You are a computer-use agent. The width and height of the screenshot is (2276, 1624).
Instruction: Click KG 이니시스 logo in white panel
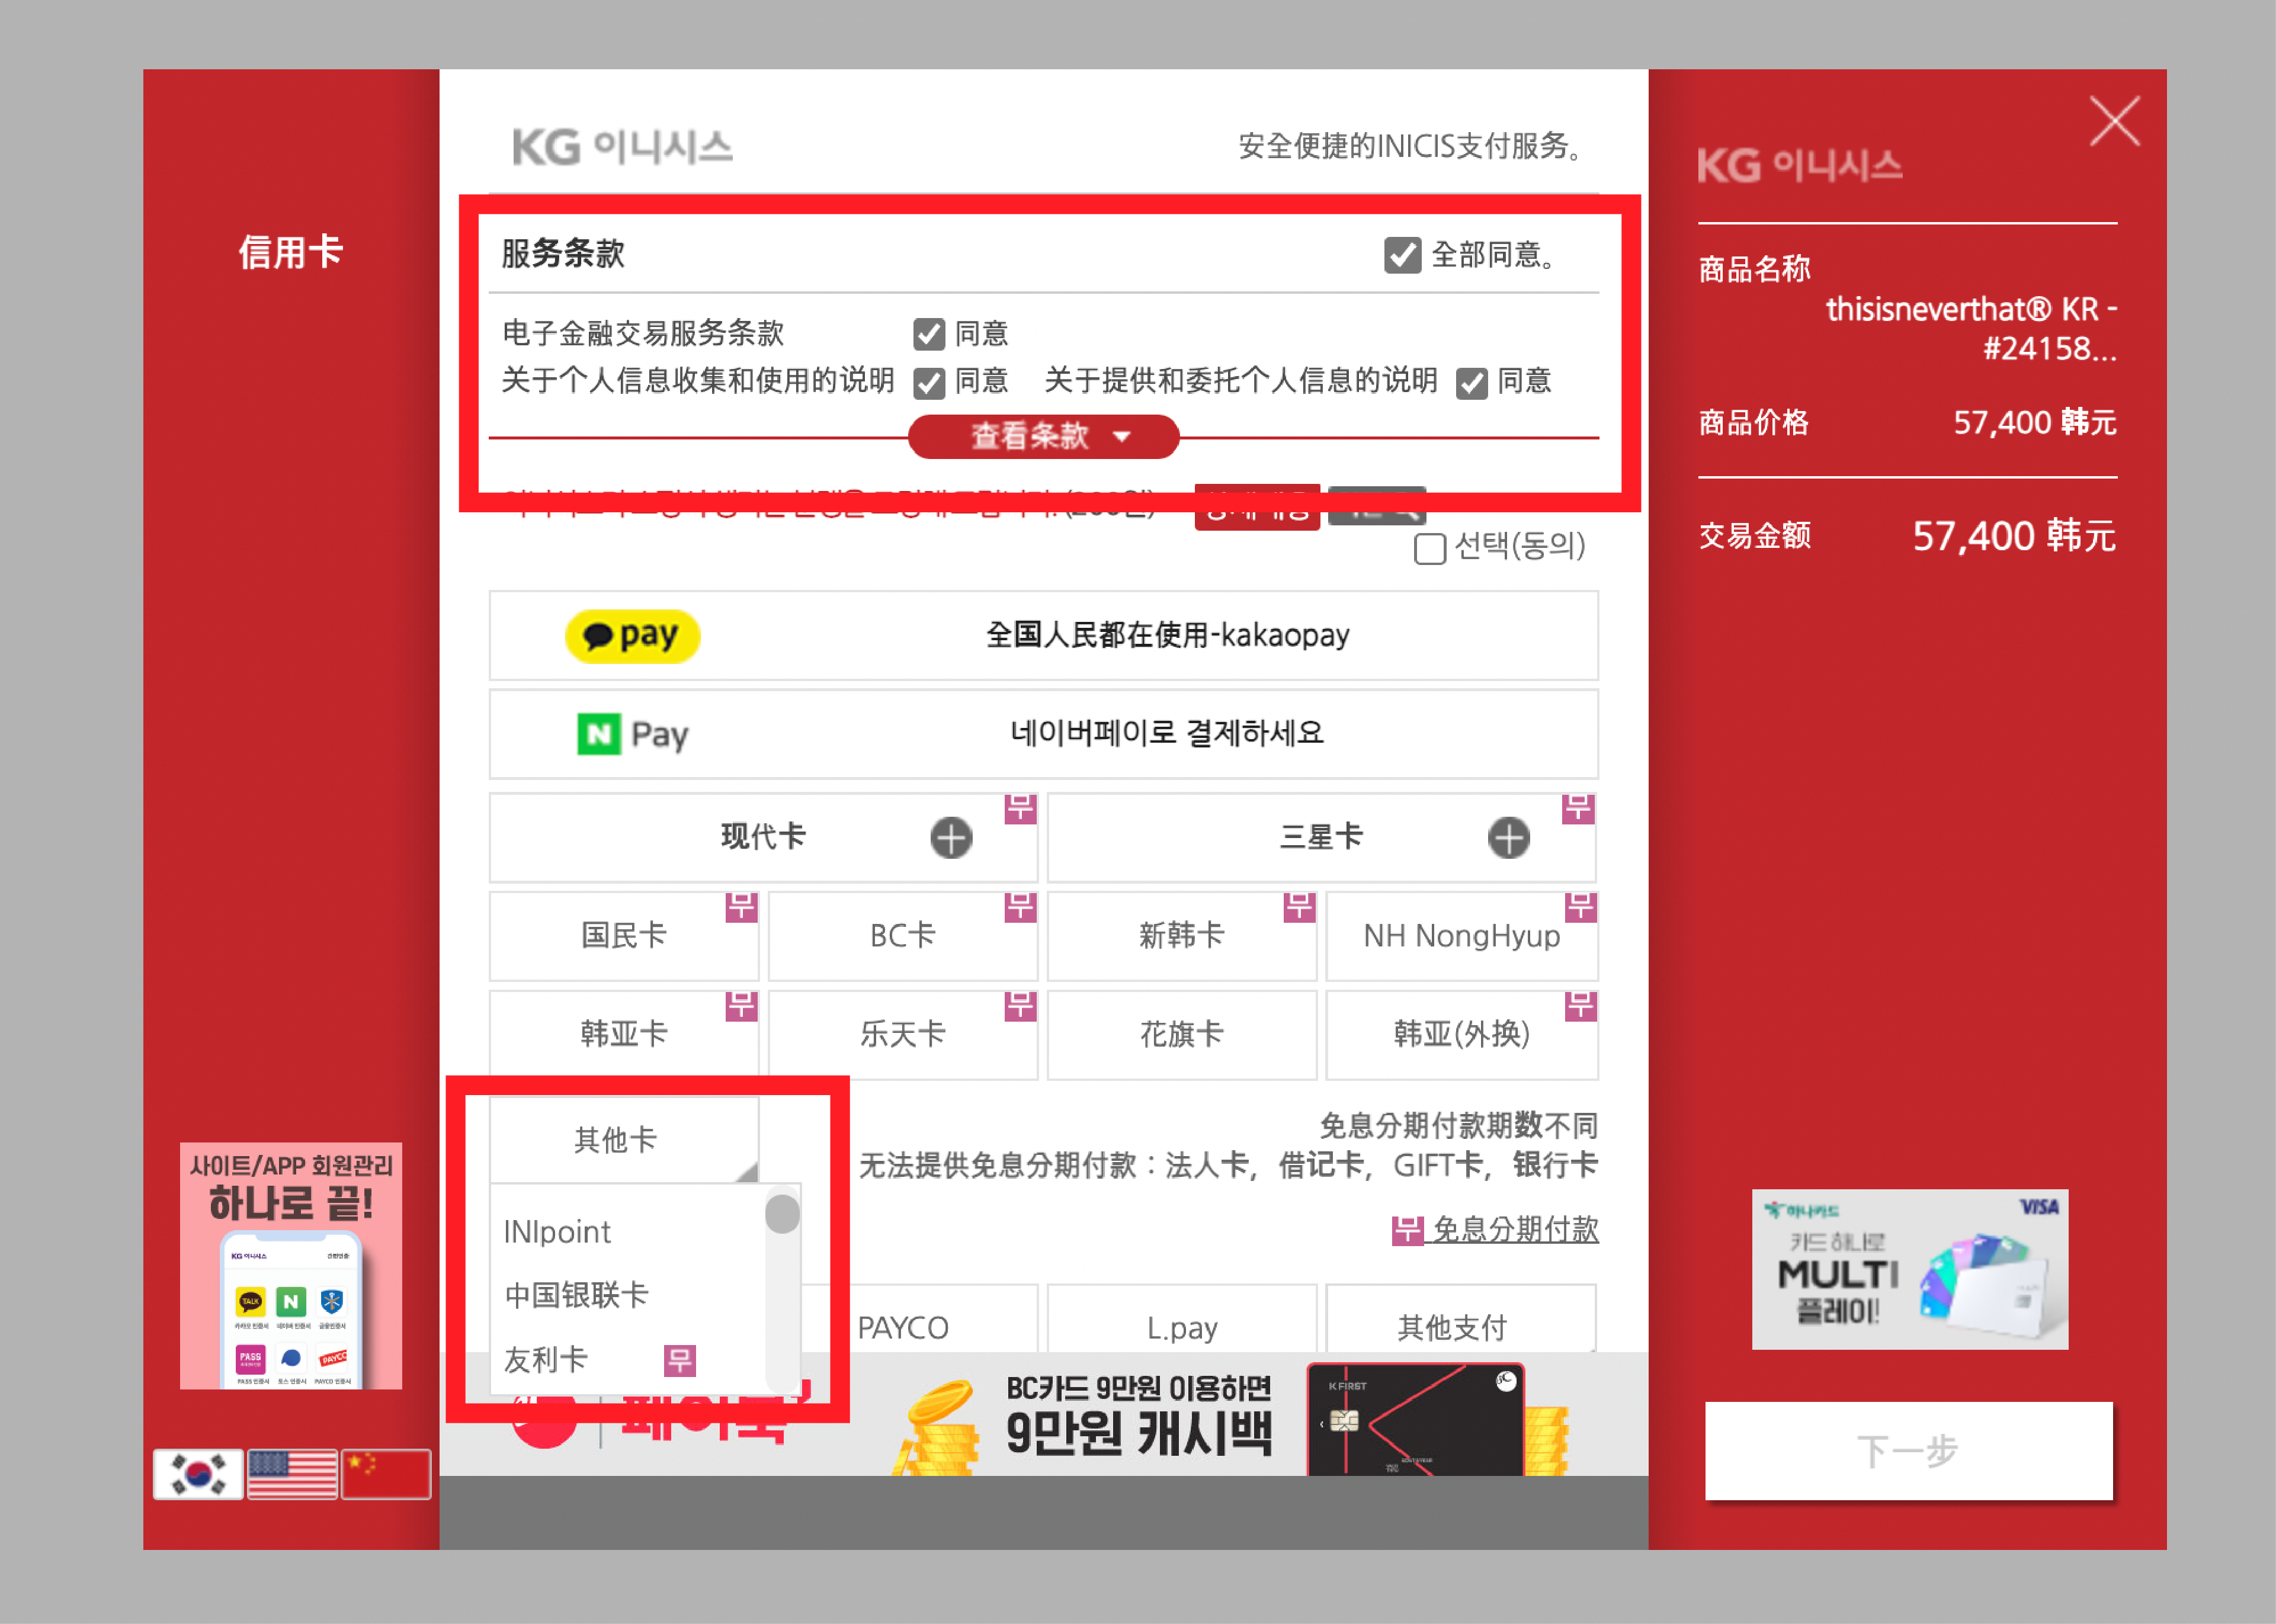(622, 148)
